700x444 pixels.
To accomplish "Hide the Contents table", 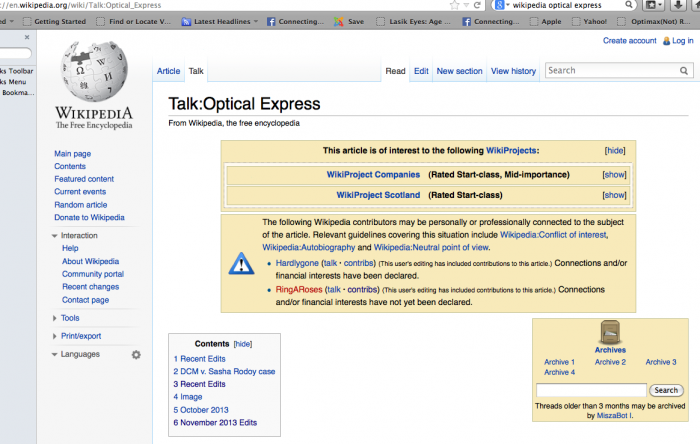I will [x=242, y=344].
